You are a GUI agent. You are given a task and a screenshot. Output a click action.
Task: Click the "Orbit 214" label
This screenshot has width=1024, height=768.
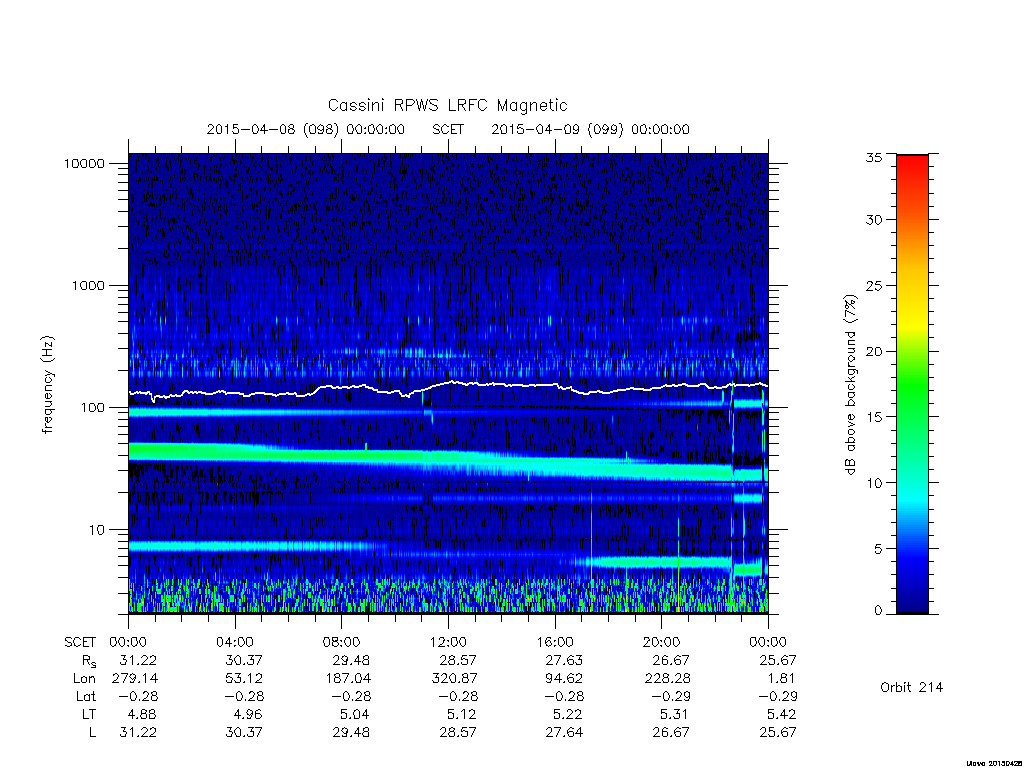tap(911, 687)
